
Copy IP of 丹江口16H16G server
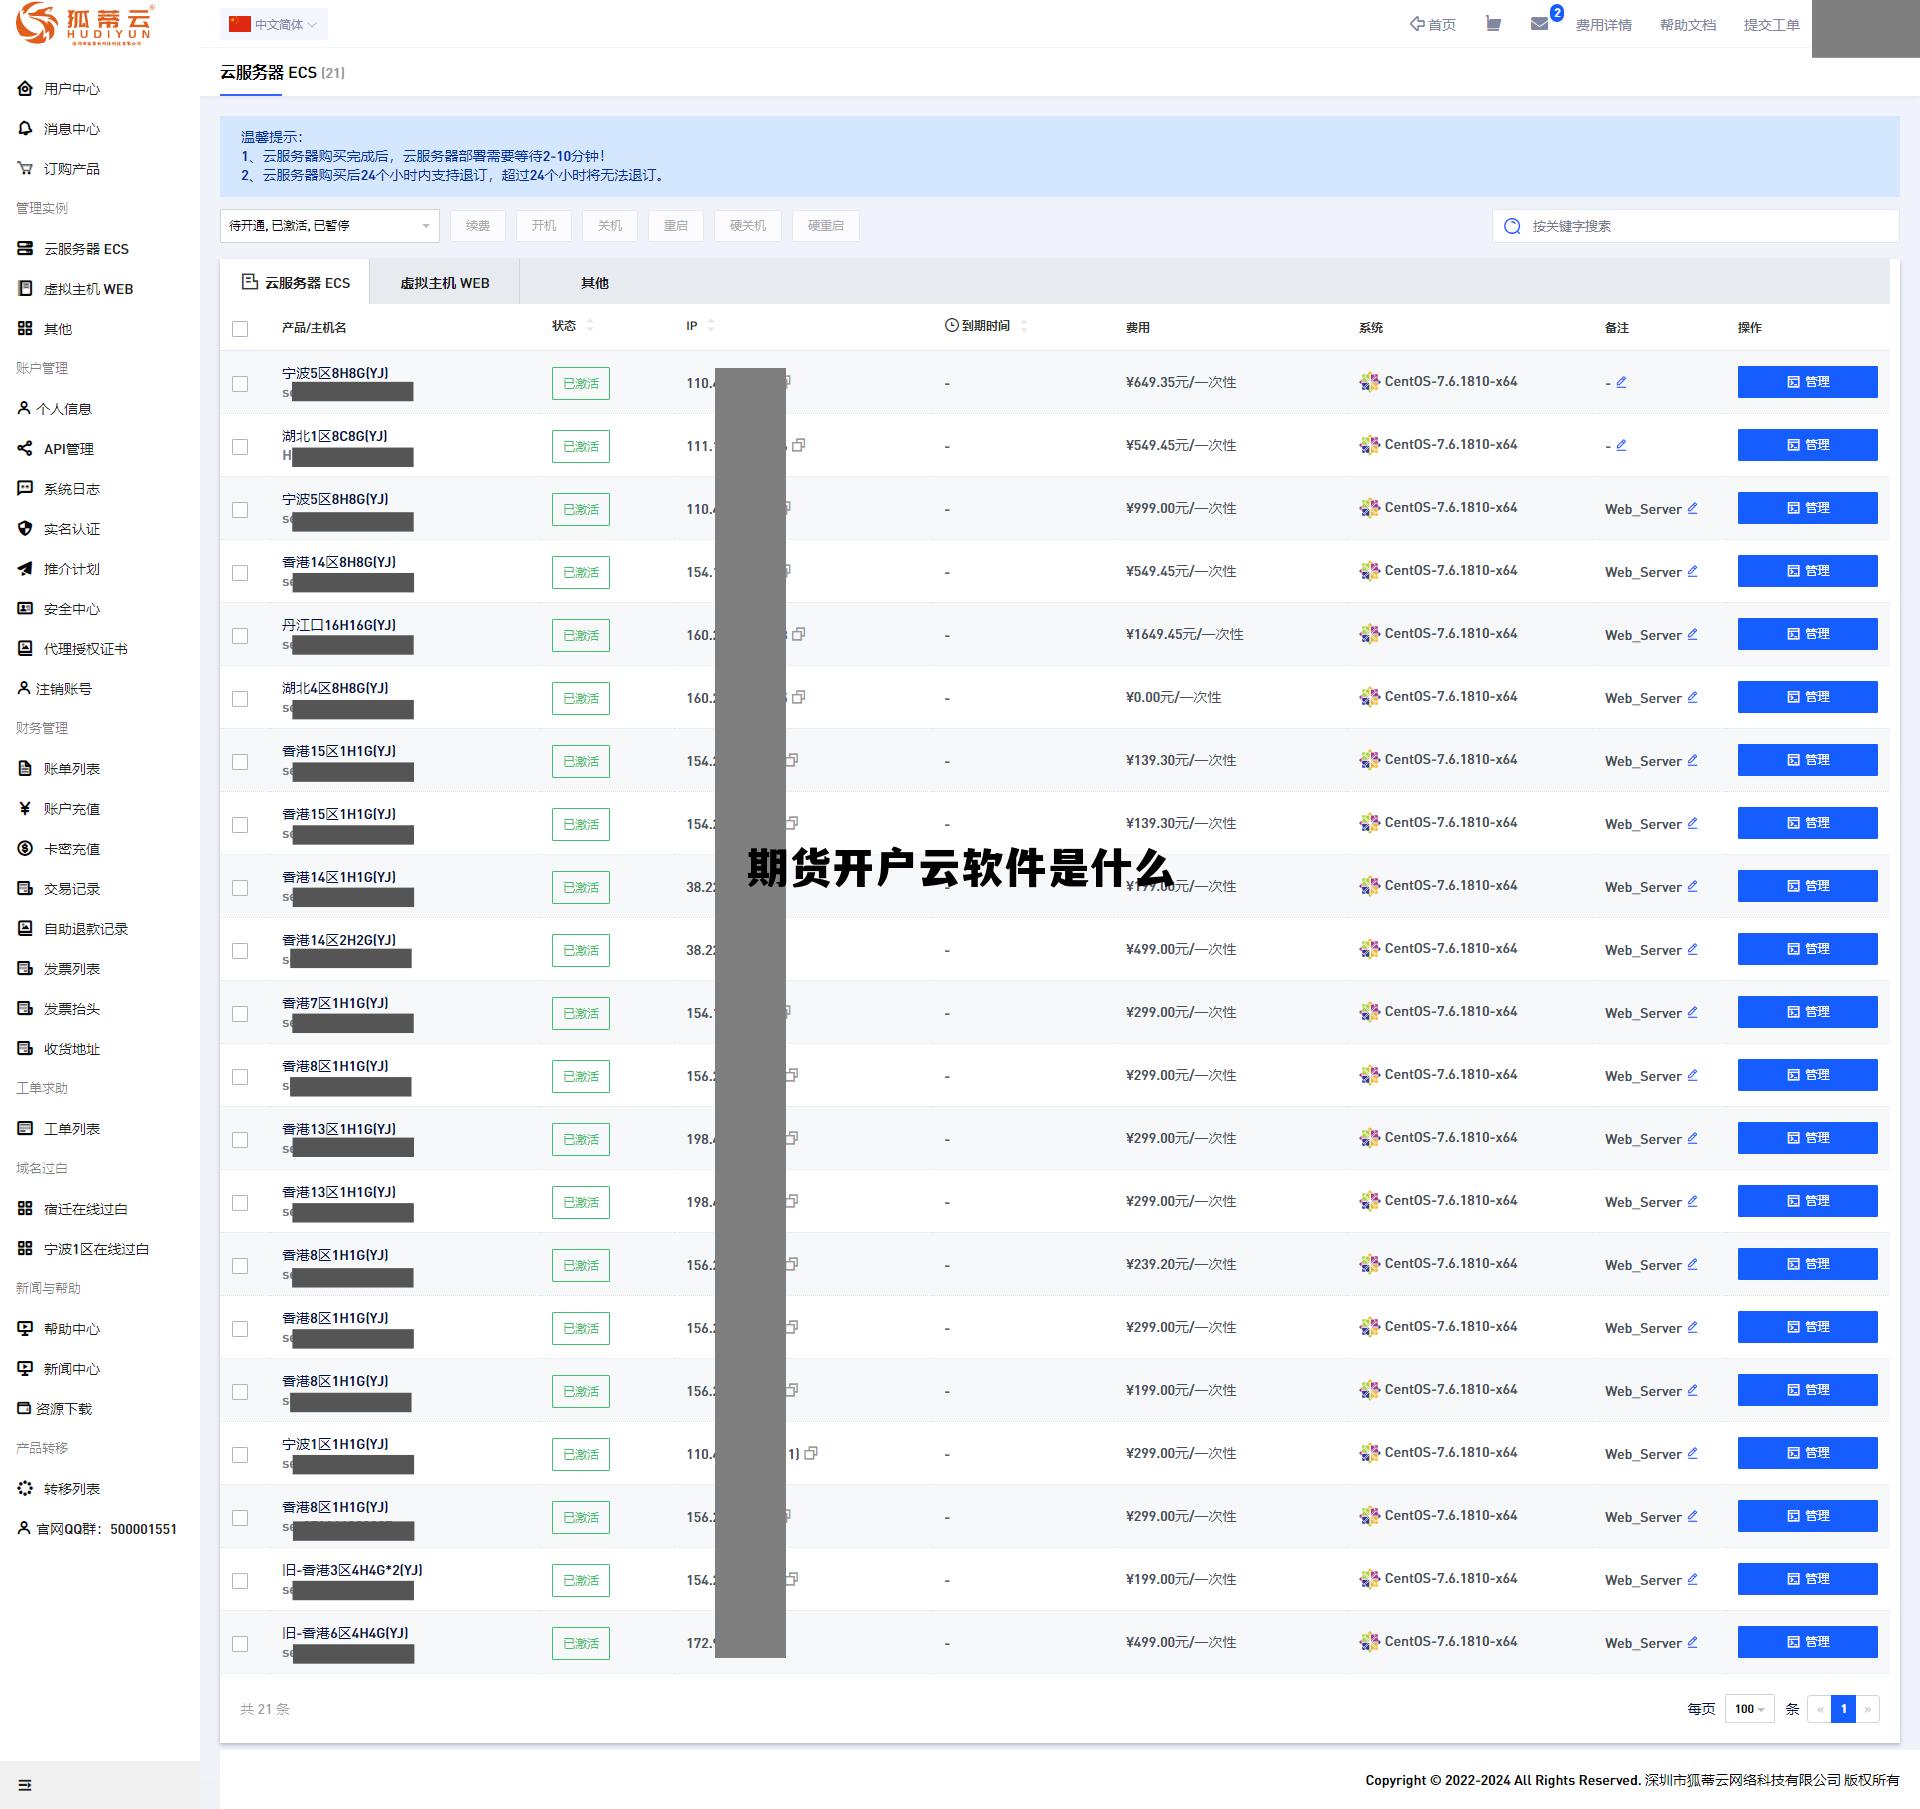tap(799, 634)
